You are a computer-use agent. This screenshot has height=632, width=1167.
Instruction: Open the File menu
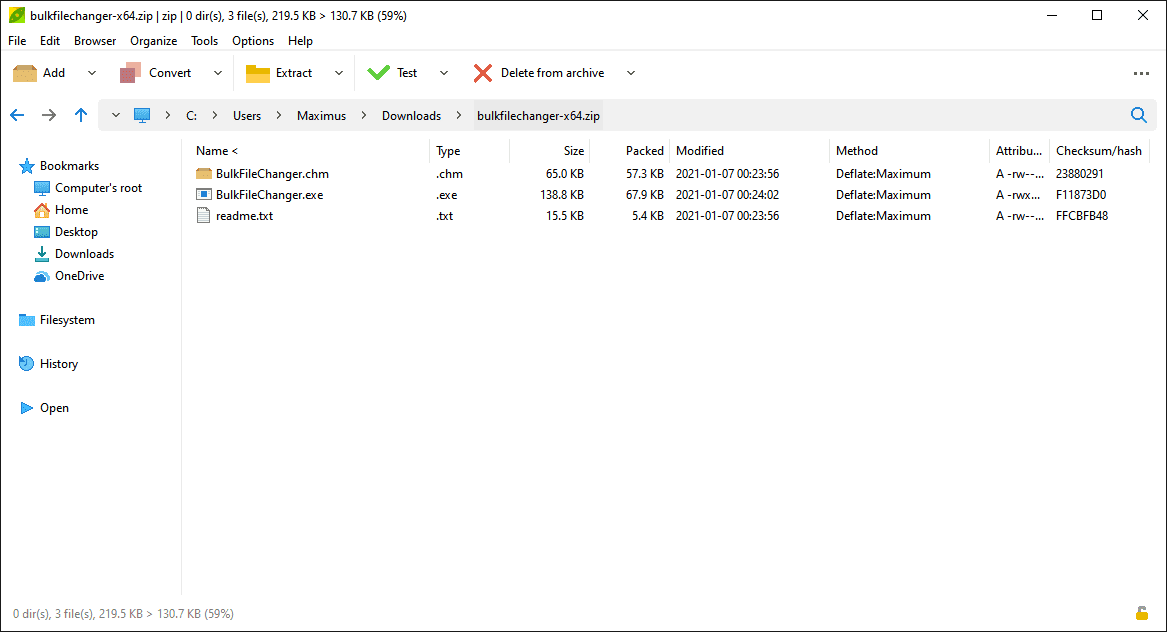pos(17,41)
